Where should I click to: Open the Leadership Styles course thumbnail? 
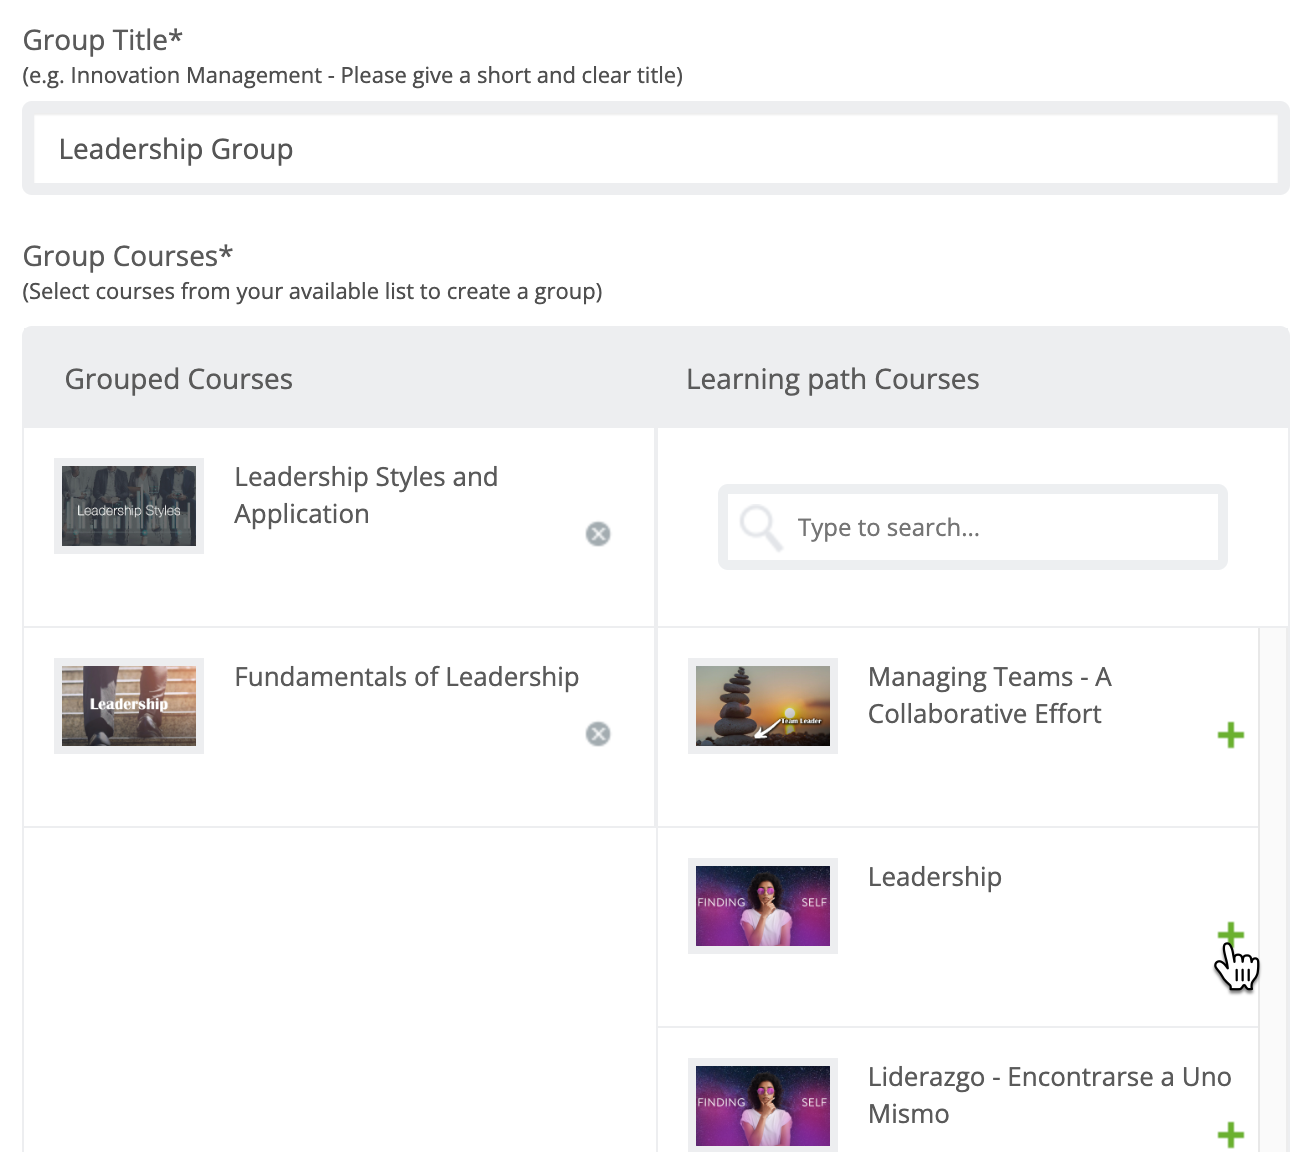click(x=129, y=506)
